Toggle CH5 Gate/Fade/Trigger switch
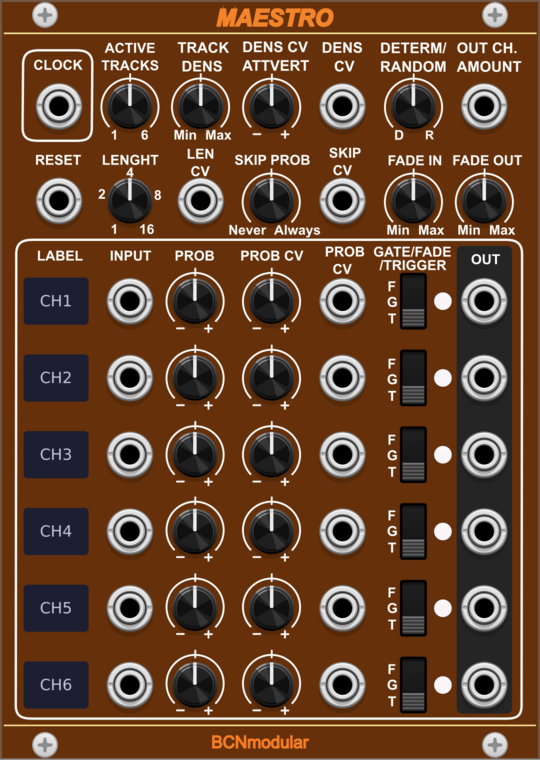This screenshot has width=540, height=760. 413,608
